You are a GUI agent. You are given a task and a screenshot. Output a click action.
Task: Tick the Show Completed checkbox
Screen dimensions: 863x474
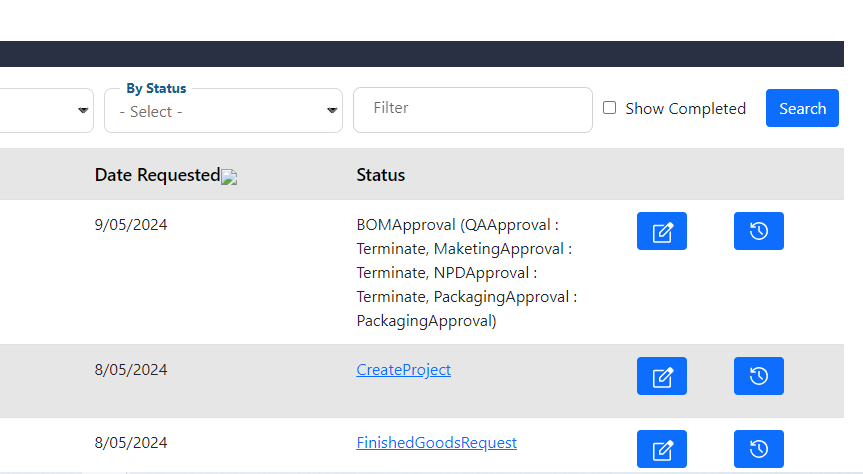609,108
